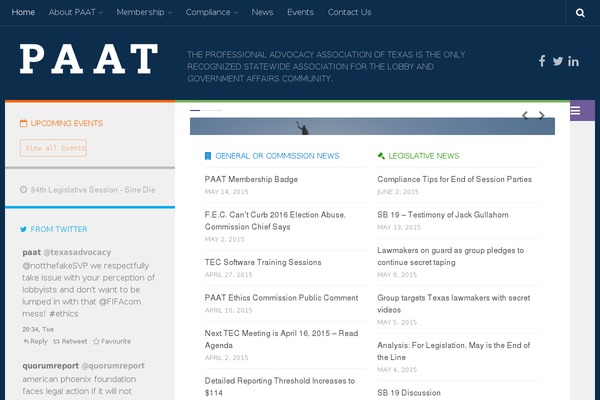Open Next TEC Meeting is April 16 article

click(281, 339)
